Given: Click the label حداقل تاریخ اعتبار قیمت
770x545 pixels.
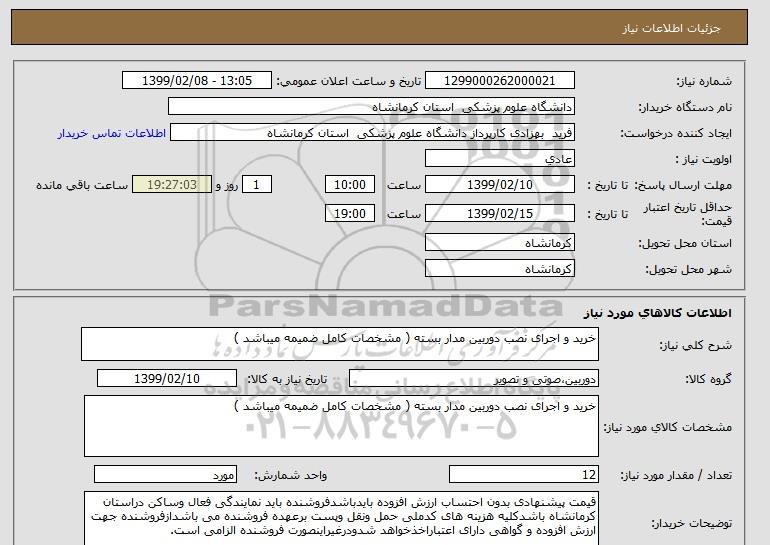Looking at the screenshot, I should (688, 214).
